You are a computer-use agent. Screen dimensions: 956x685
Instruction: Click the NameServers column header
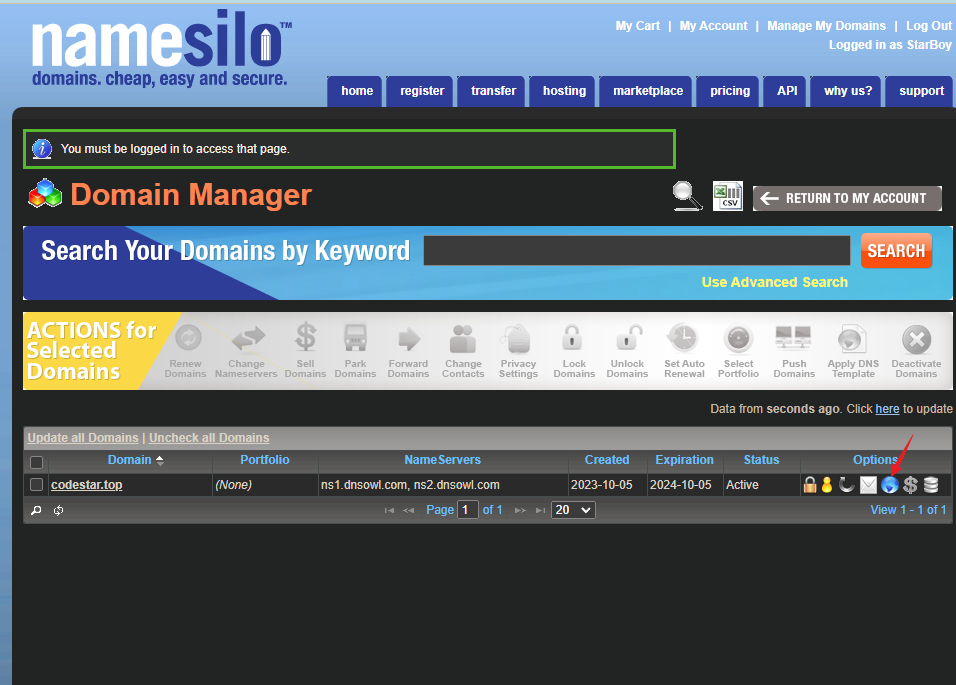point(443,460)
